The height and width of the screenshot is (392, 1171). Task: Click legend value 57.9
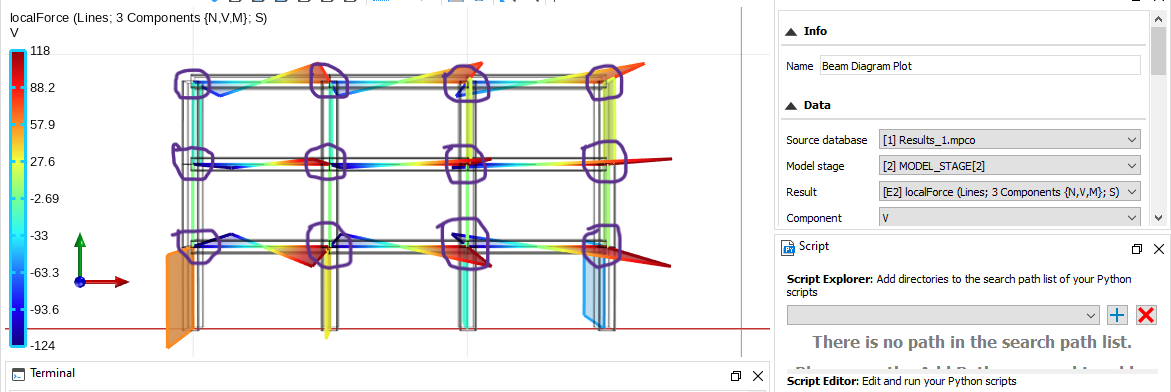(42, 124)
